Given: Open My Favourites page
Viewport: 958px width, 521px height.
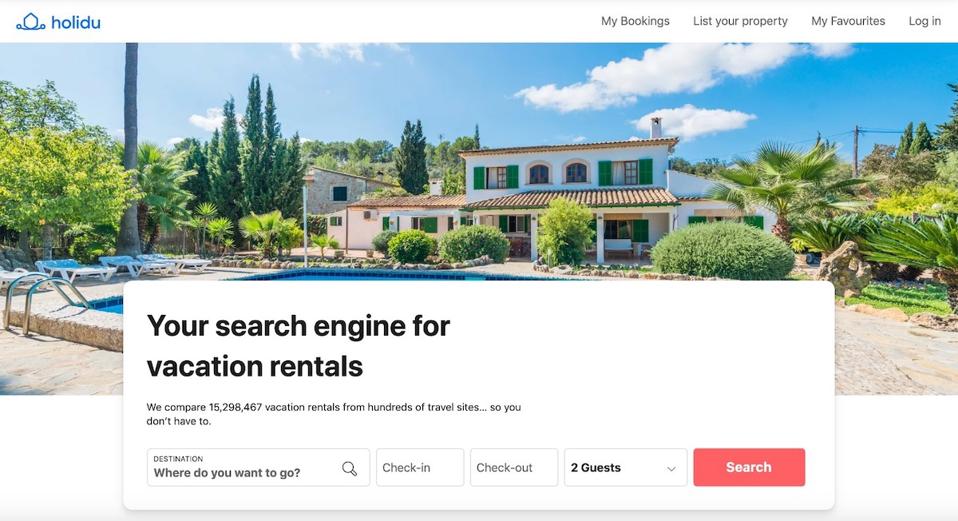Looking at the screenshot, I should [x=848, y=21].
